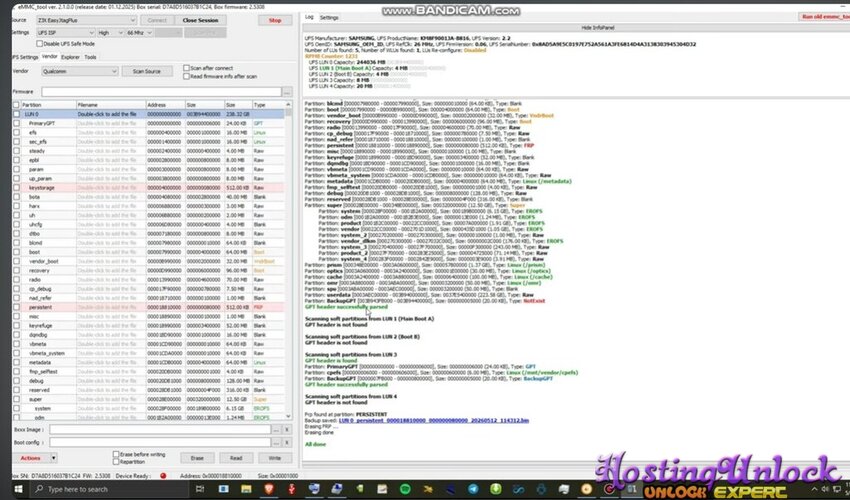The width and height of the screenshot is (850, 500).
Task: Clear the Boot Image field with X
Action: pyautogui.click(x=287, y=430)
